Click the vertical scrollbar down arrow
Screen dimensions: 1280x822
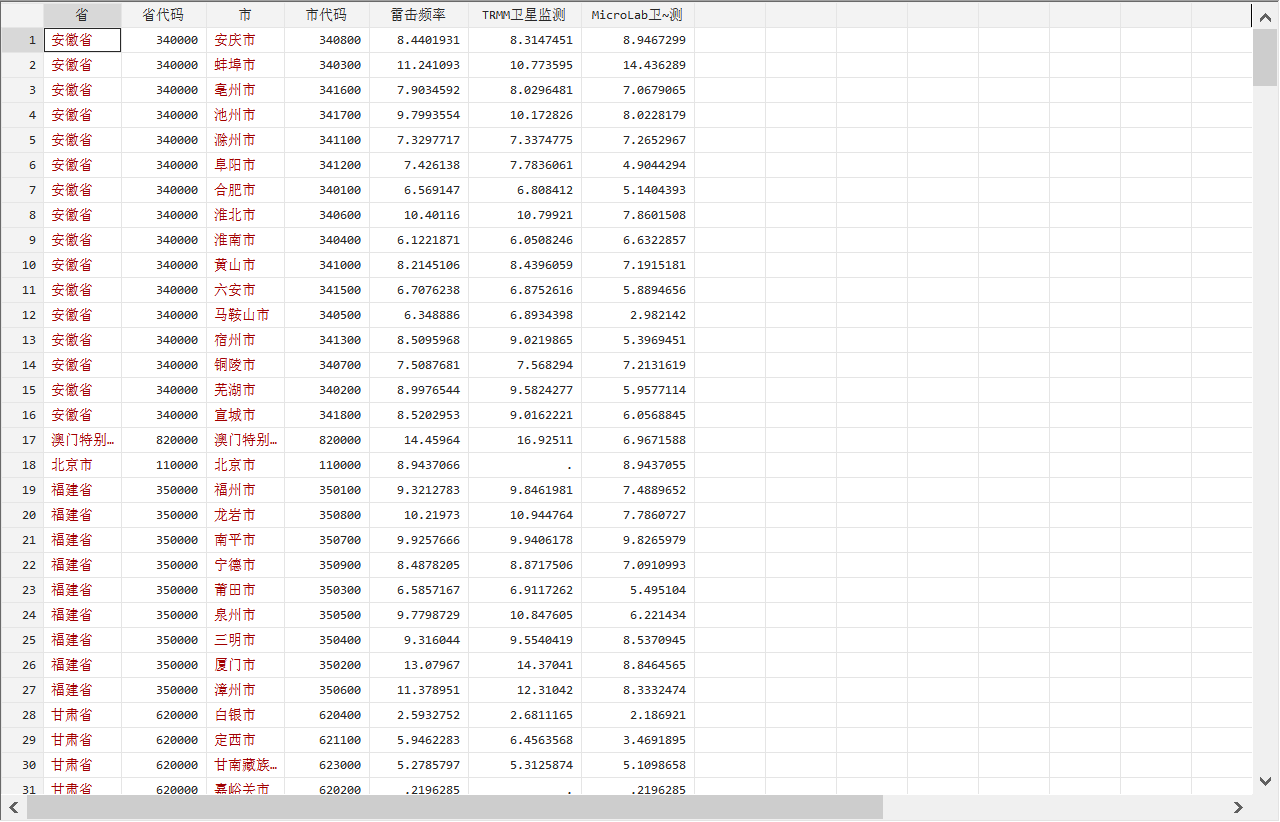pos(1265,781)
